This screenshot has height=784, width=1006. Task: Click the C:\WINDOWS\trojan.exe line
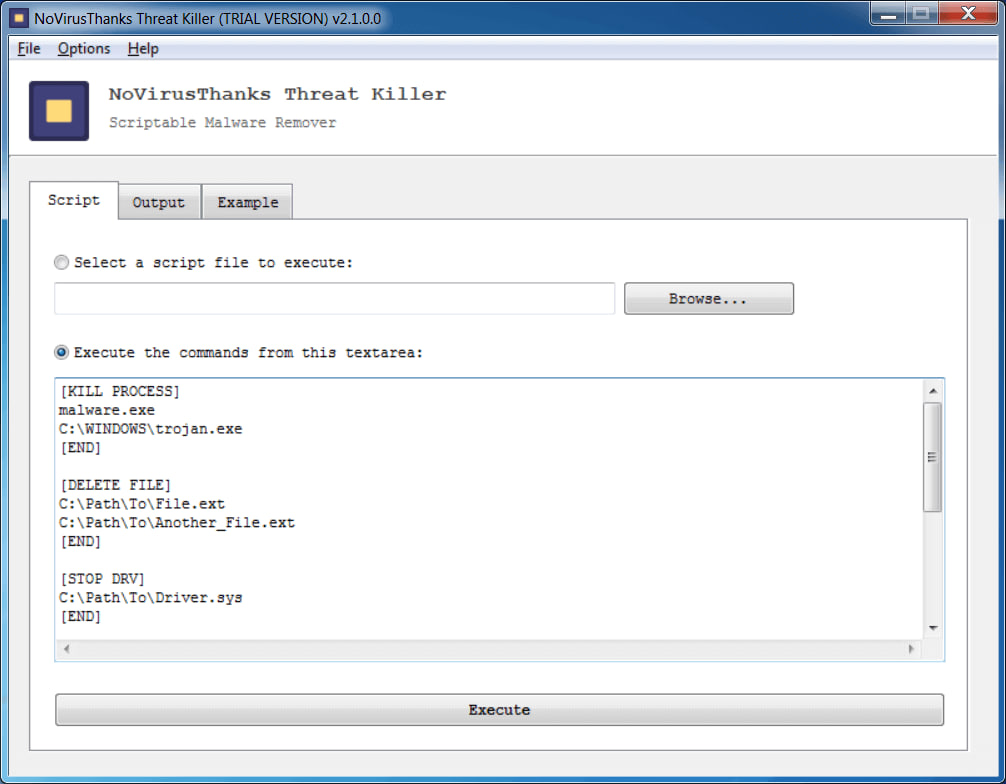[151, 429]
